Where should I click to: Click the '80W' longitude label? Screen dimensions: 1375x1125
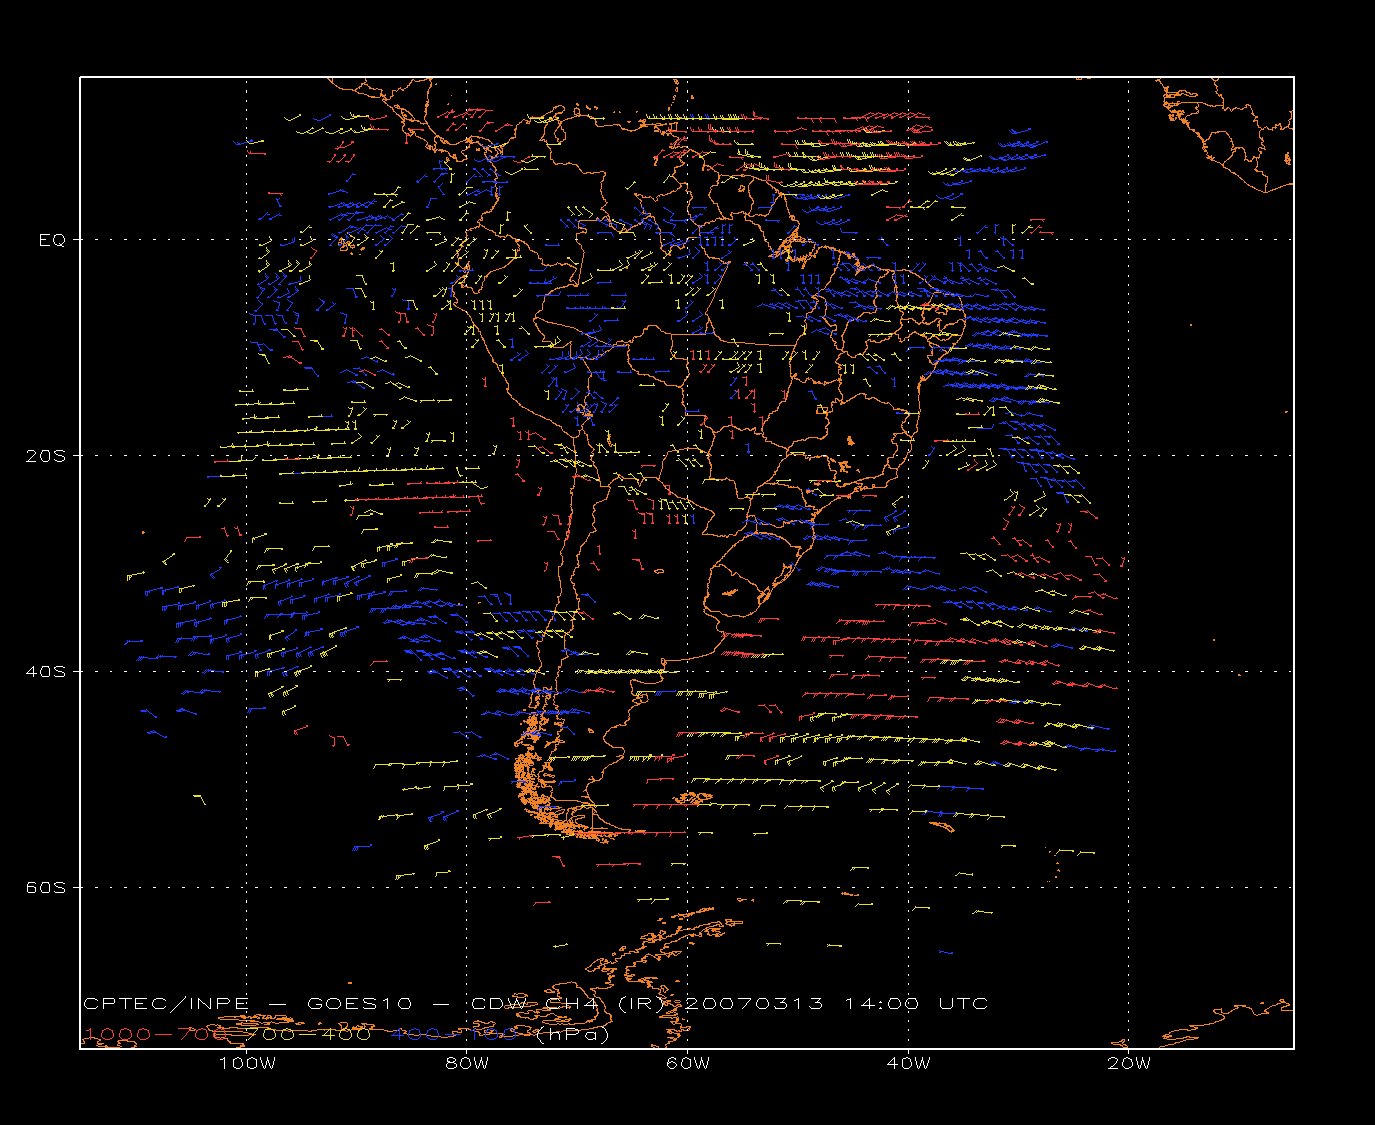(467, 1063)
